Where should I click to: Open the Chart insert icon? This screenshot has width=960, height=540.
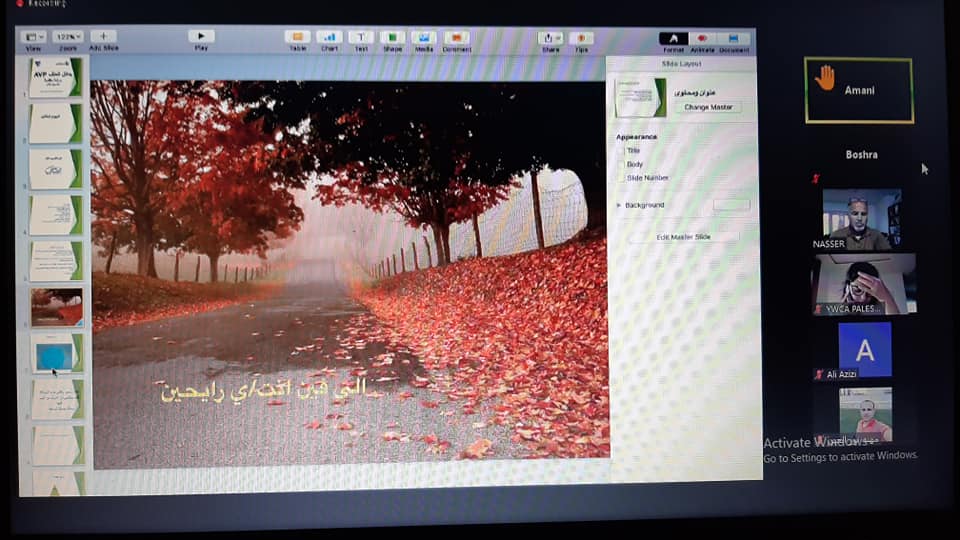tap(330, 38)
